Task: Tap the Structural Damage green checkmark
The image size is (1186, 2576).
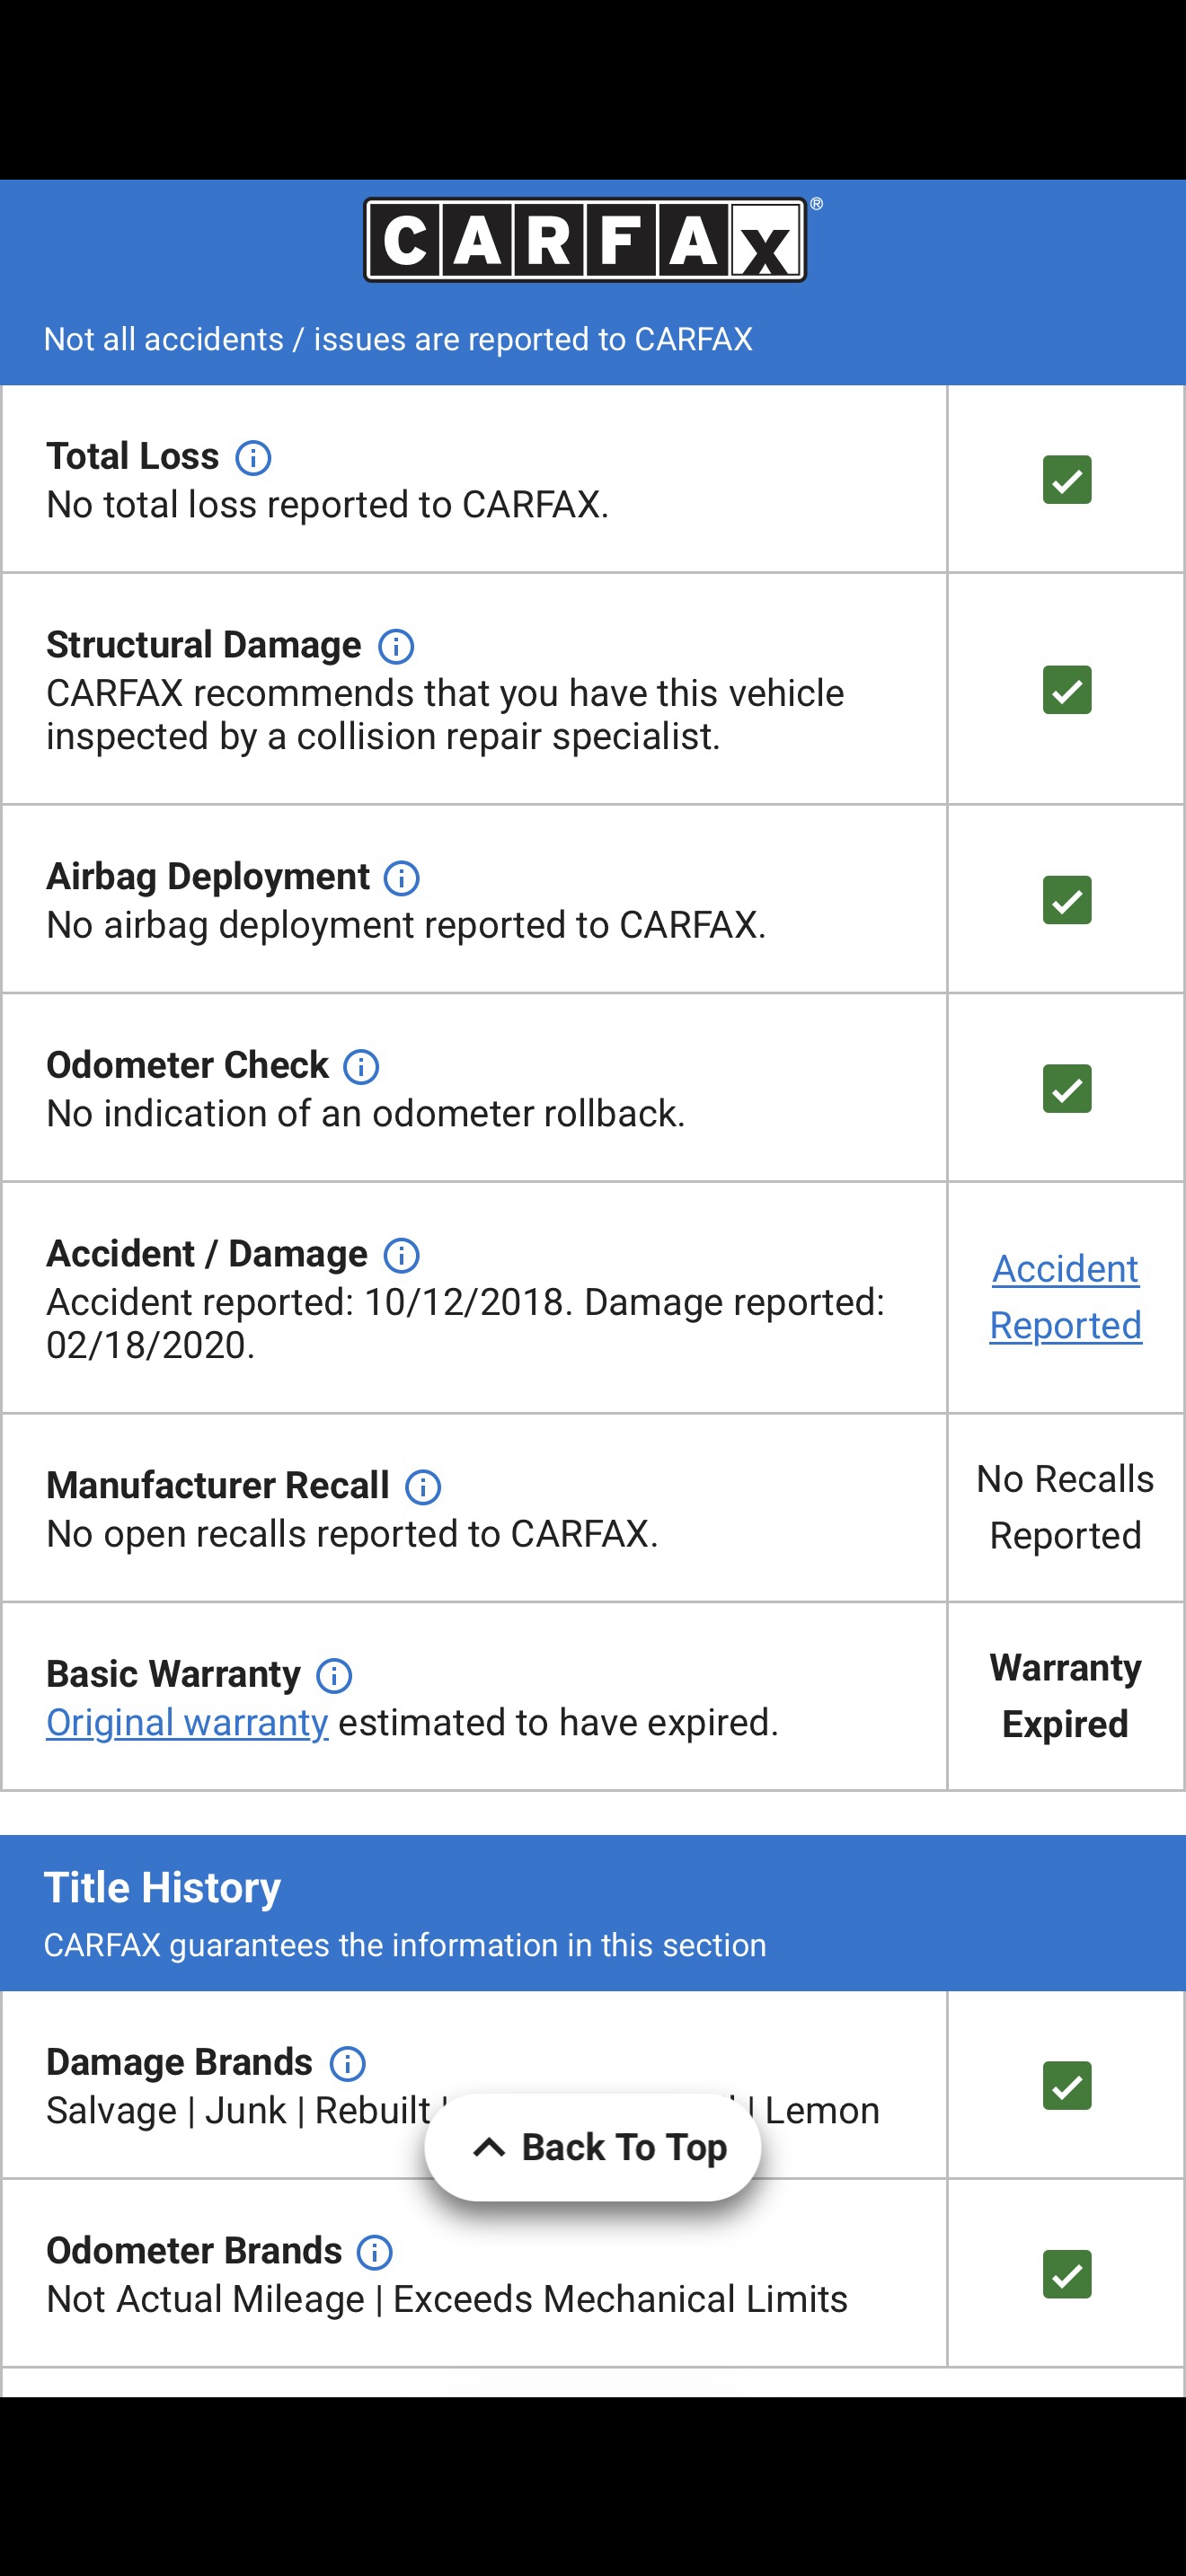Action: 1067,690
